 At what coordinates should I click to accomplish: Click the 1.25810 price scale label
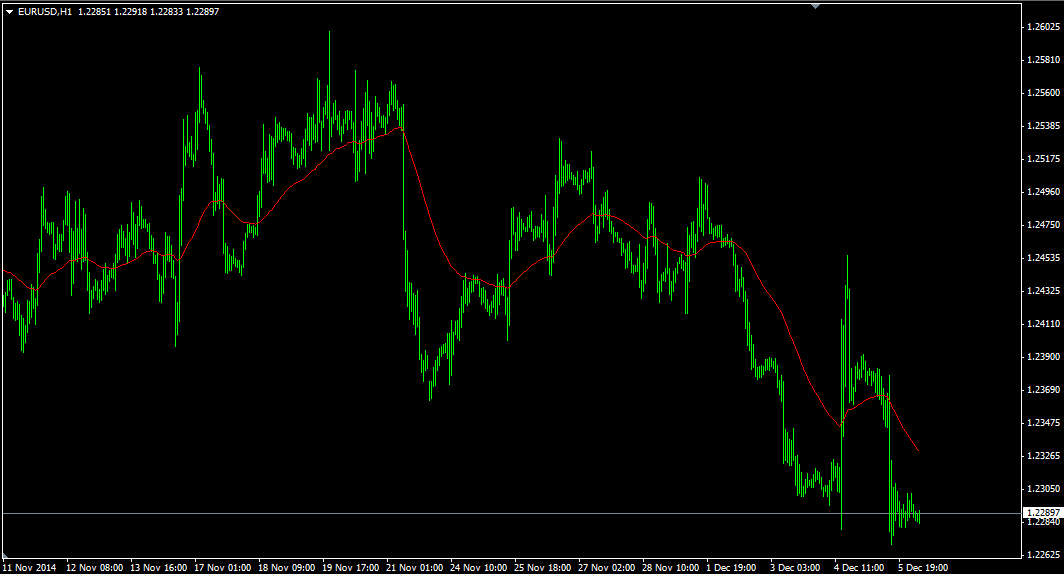(x=1044, y=60)
